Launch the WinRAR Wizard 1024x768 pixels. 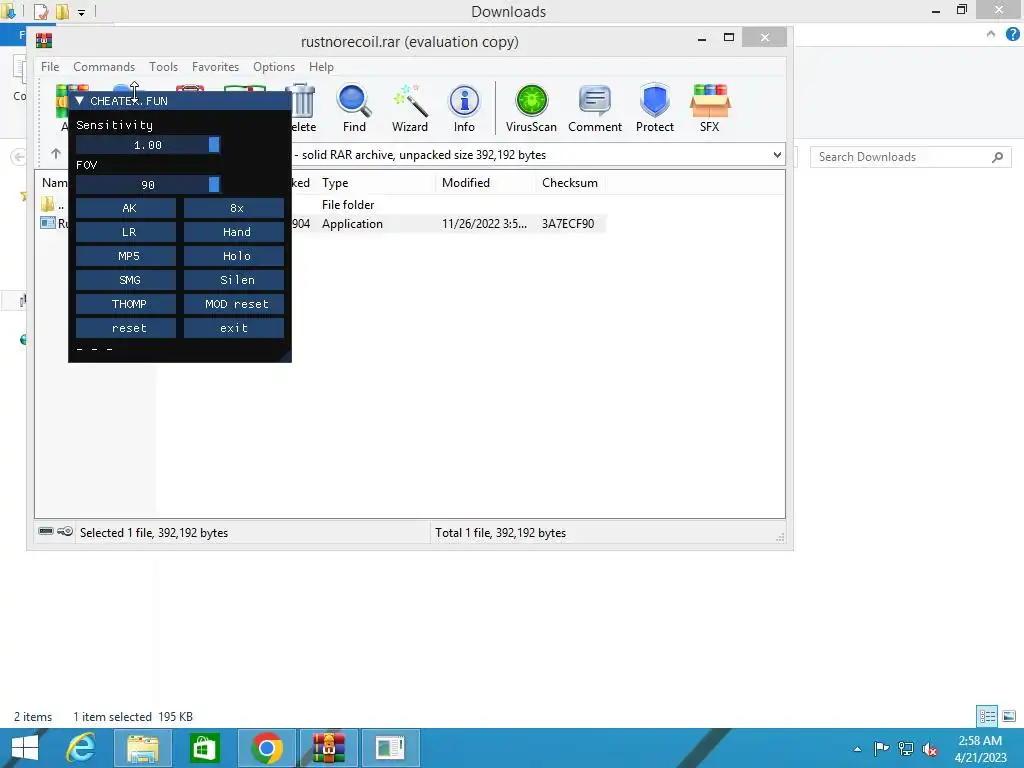[409, 108]
